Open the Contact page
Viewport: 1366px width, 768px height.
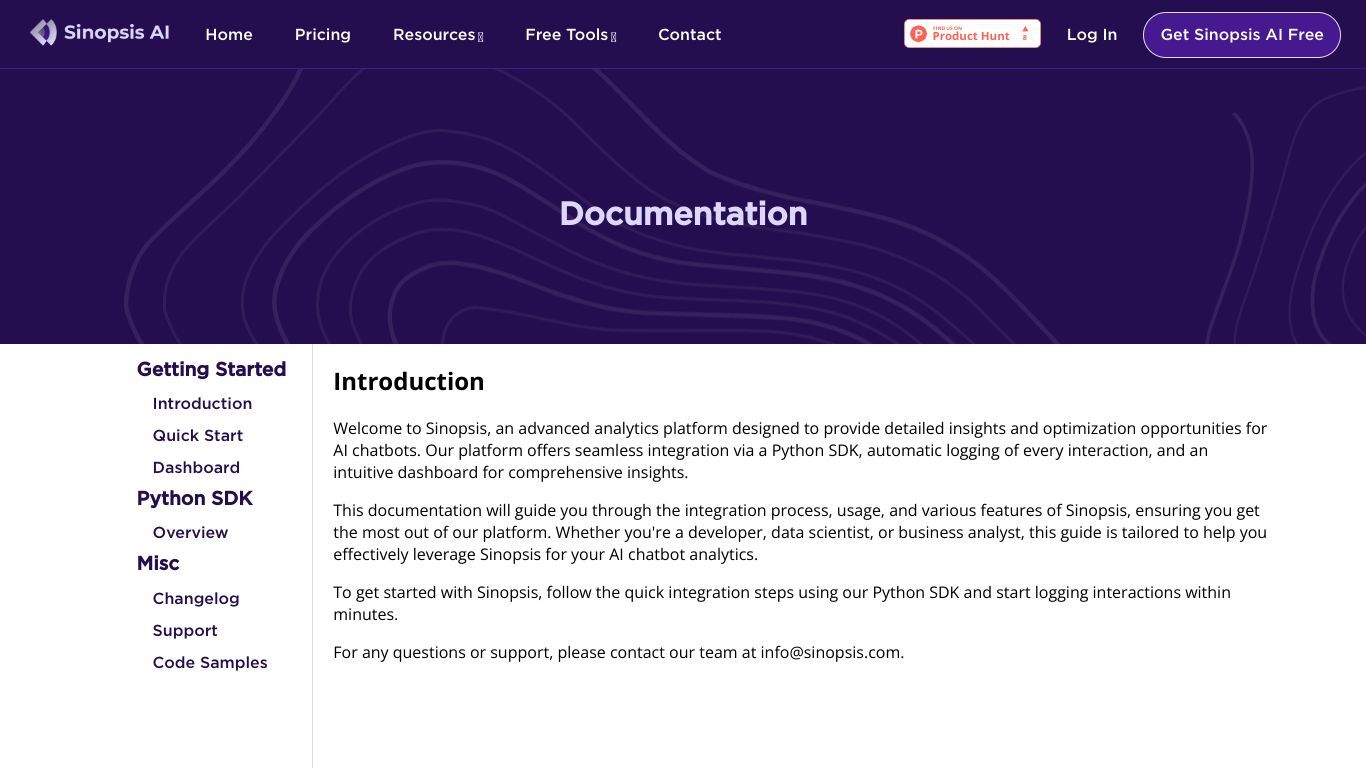pos(689,34)
